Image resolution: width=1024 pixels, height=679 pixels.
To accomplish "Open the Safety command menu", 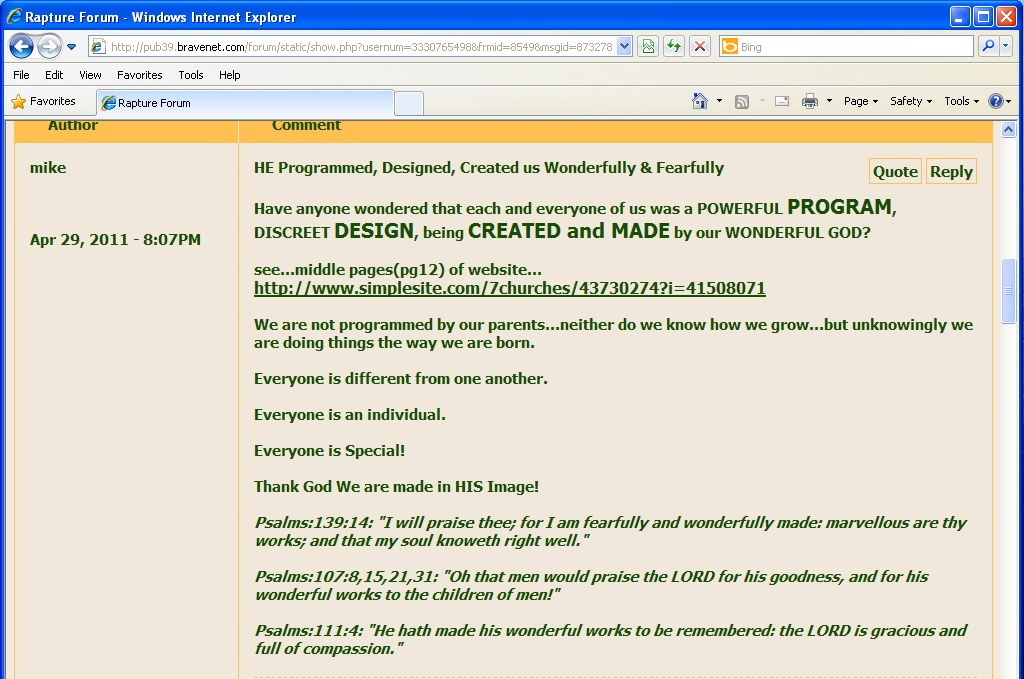I will coord(910,101).
